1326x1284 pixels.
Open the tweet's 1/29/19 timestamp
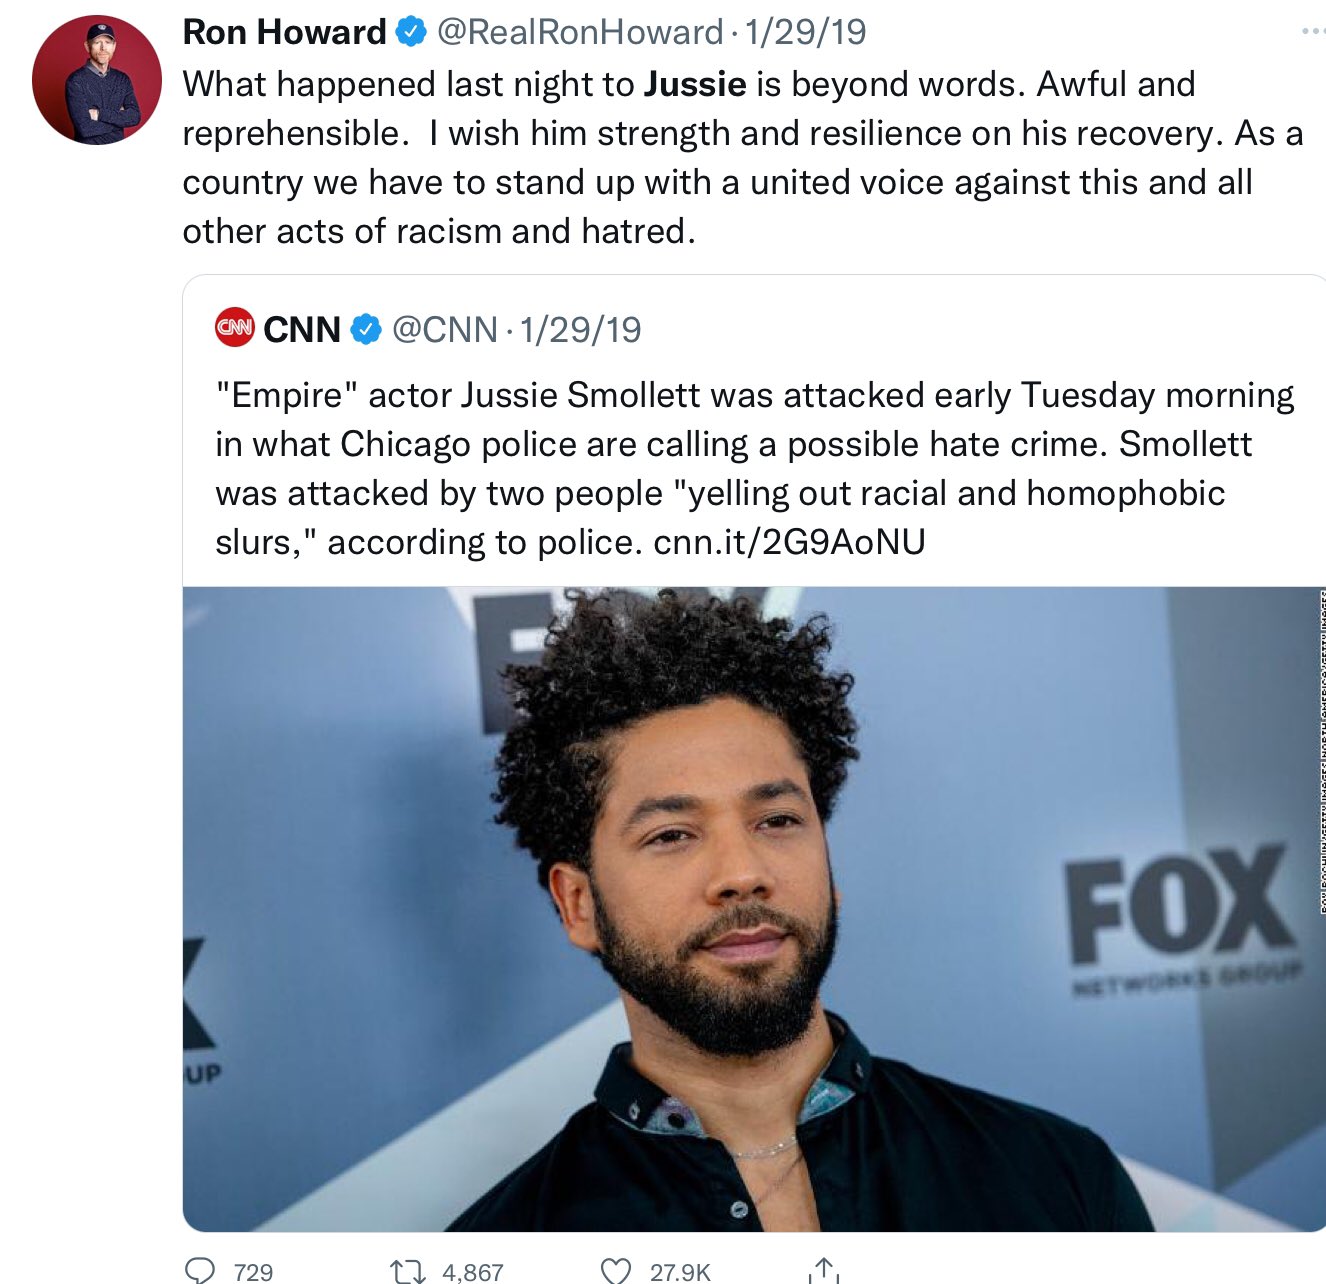tap(806, 32)
